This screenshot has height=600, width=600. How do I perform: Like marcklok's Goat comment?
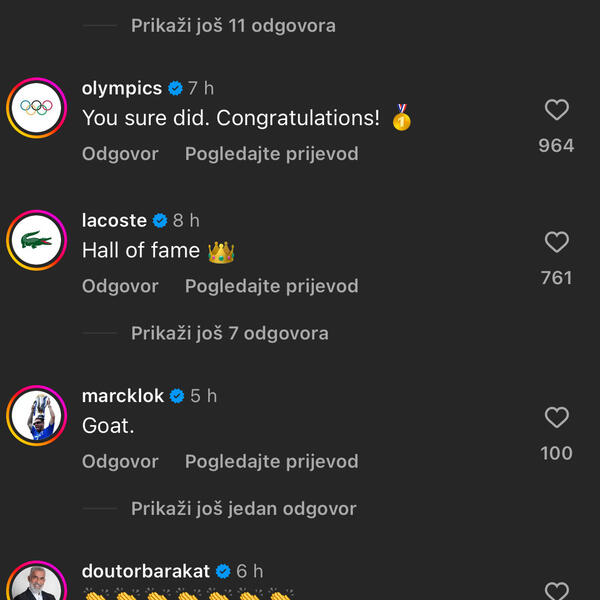click(x=556, y=417)
